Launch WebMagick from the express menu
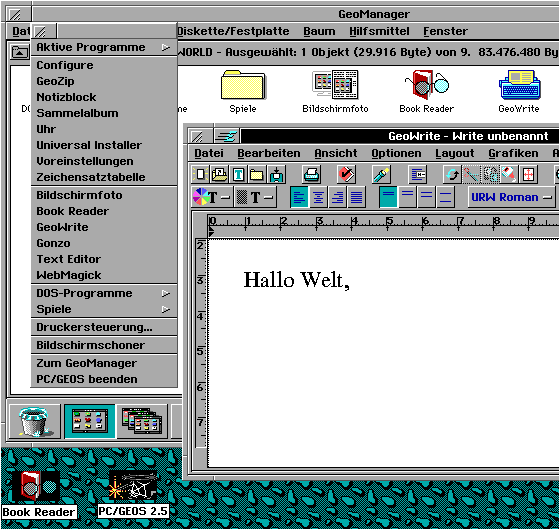Image resolution: width=560 pixels, height=530 pixels. pyautogui.click(x=104, y=275)
